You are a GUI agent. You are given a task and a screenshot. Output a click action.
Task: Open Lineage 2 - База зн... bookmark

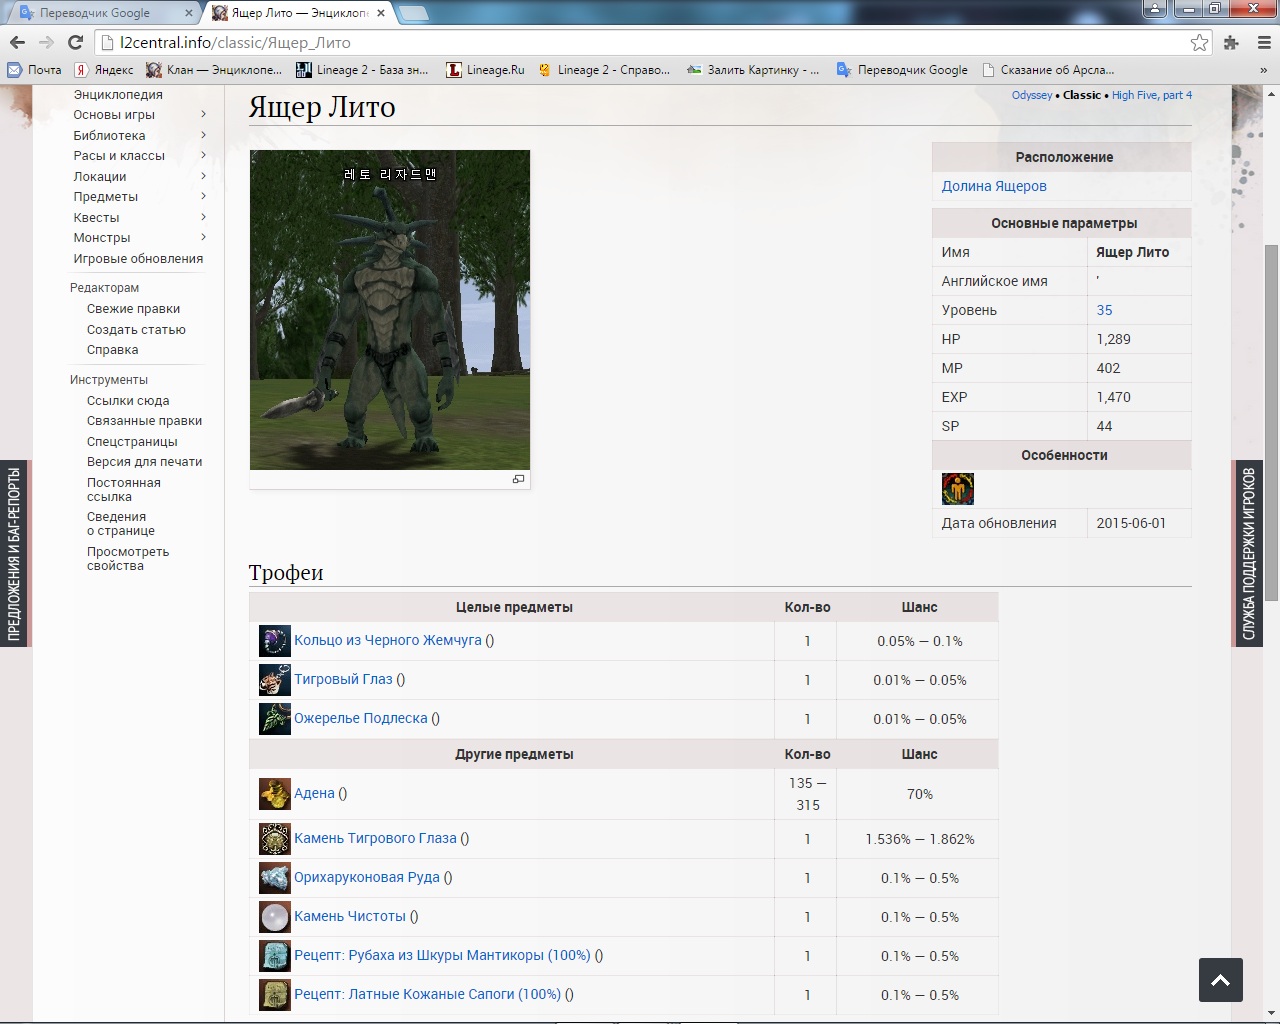[362, 70]
